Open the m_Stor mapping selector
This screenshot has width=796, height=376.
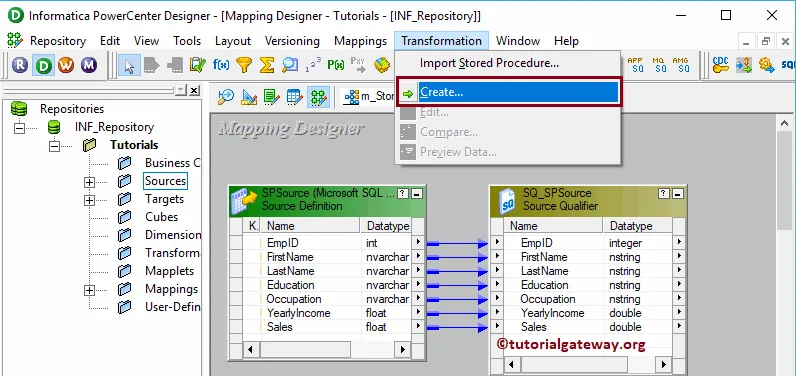(369, 96)
